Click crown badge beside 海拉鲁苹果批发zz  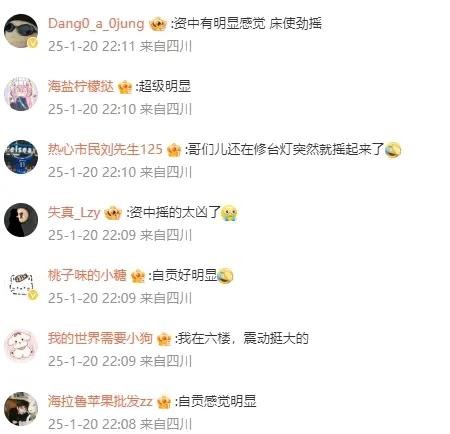pos(164,402)
